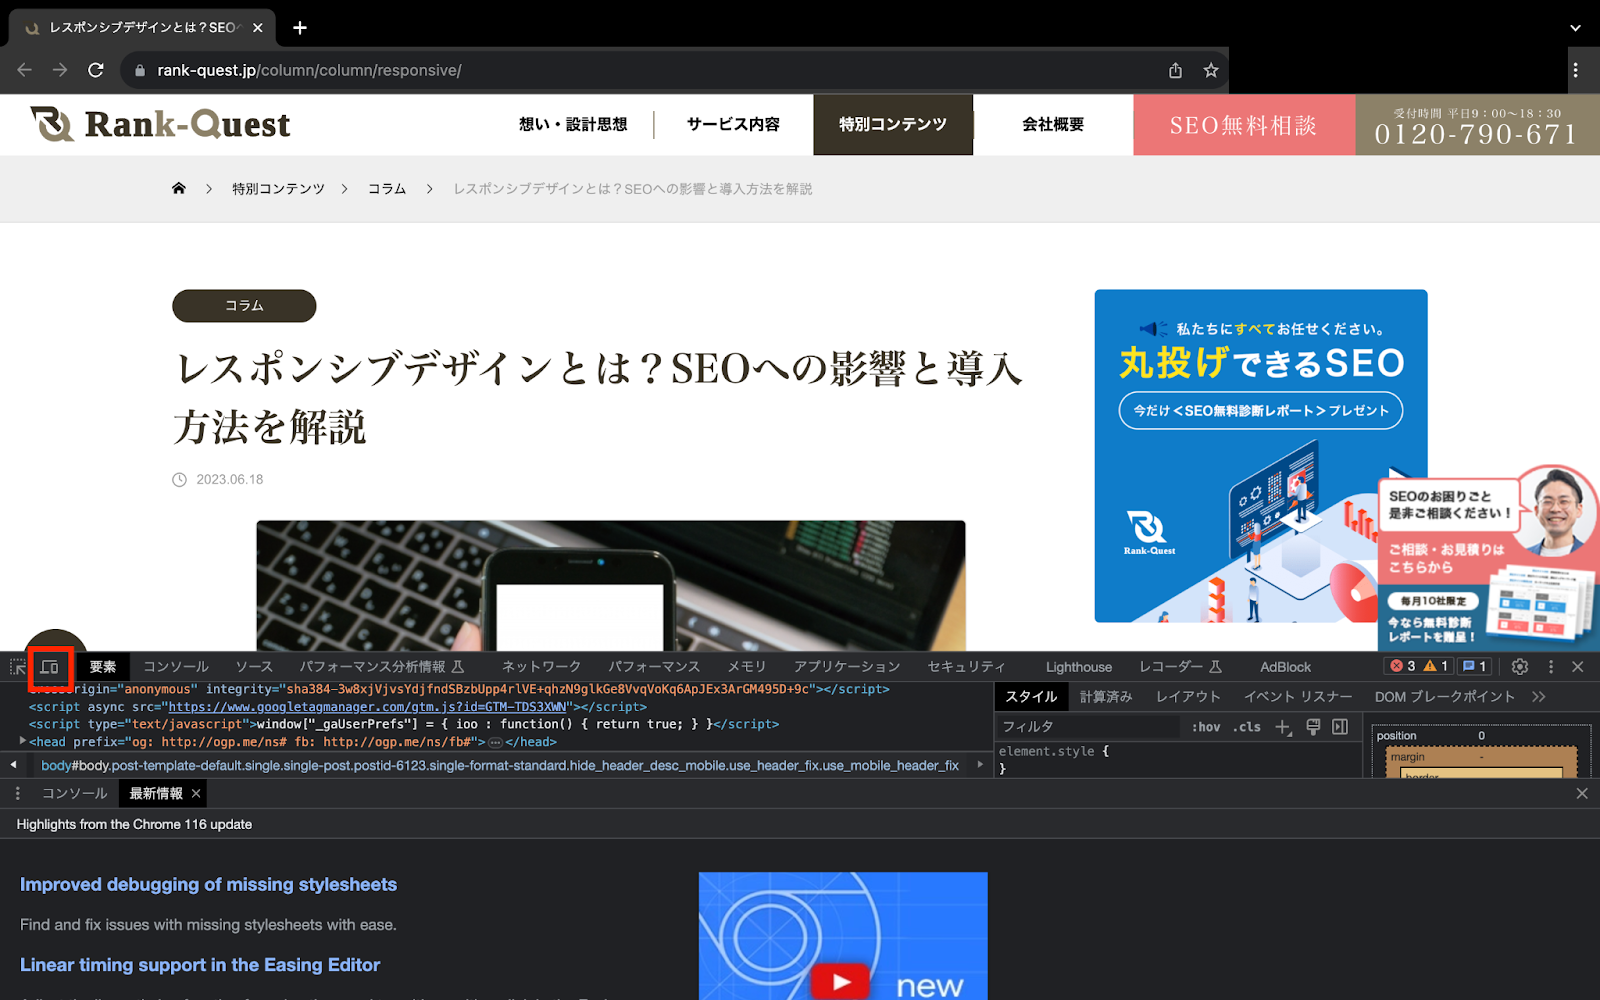Screen dimensions: 1600x1000
Task: Click the browser forward arrow
Action: point(60,70)
